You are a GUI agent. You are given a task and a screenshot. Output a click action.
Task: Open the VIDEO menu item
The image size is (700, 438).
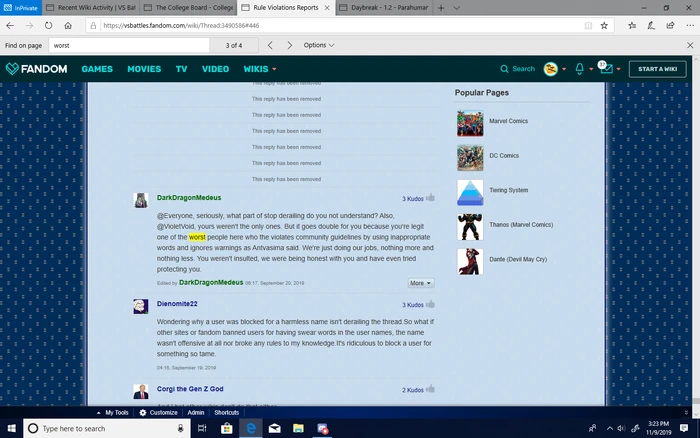coord(215,69)
